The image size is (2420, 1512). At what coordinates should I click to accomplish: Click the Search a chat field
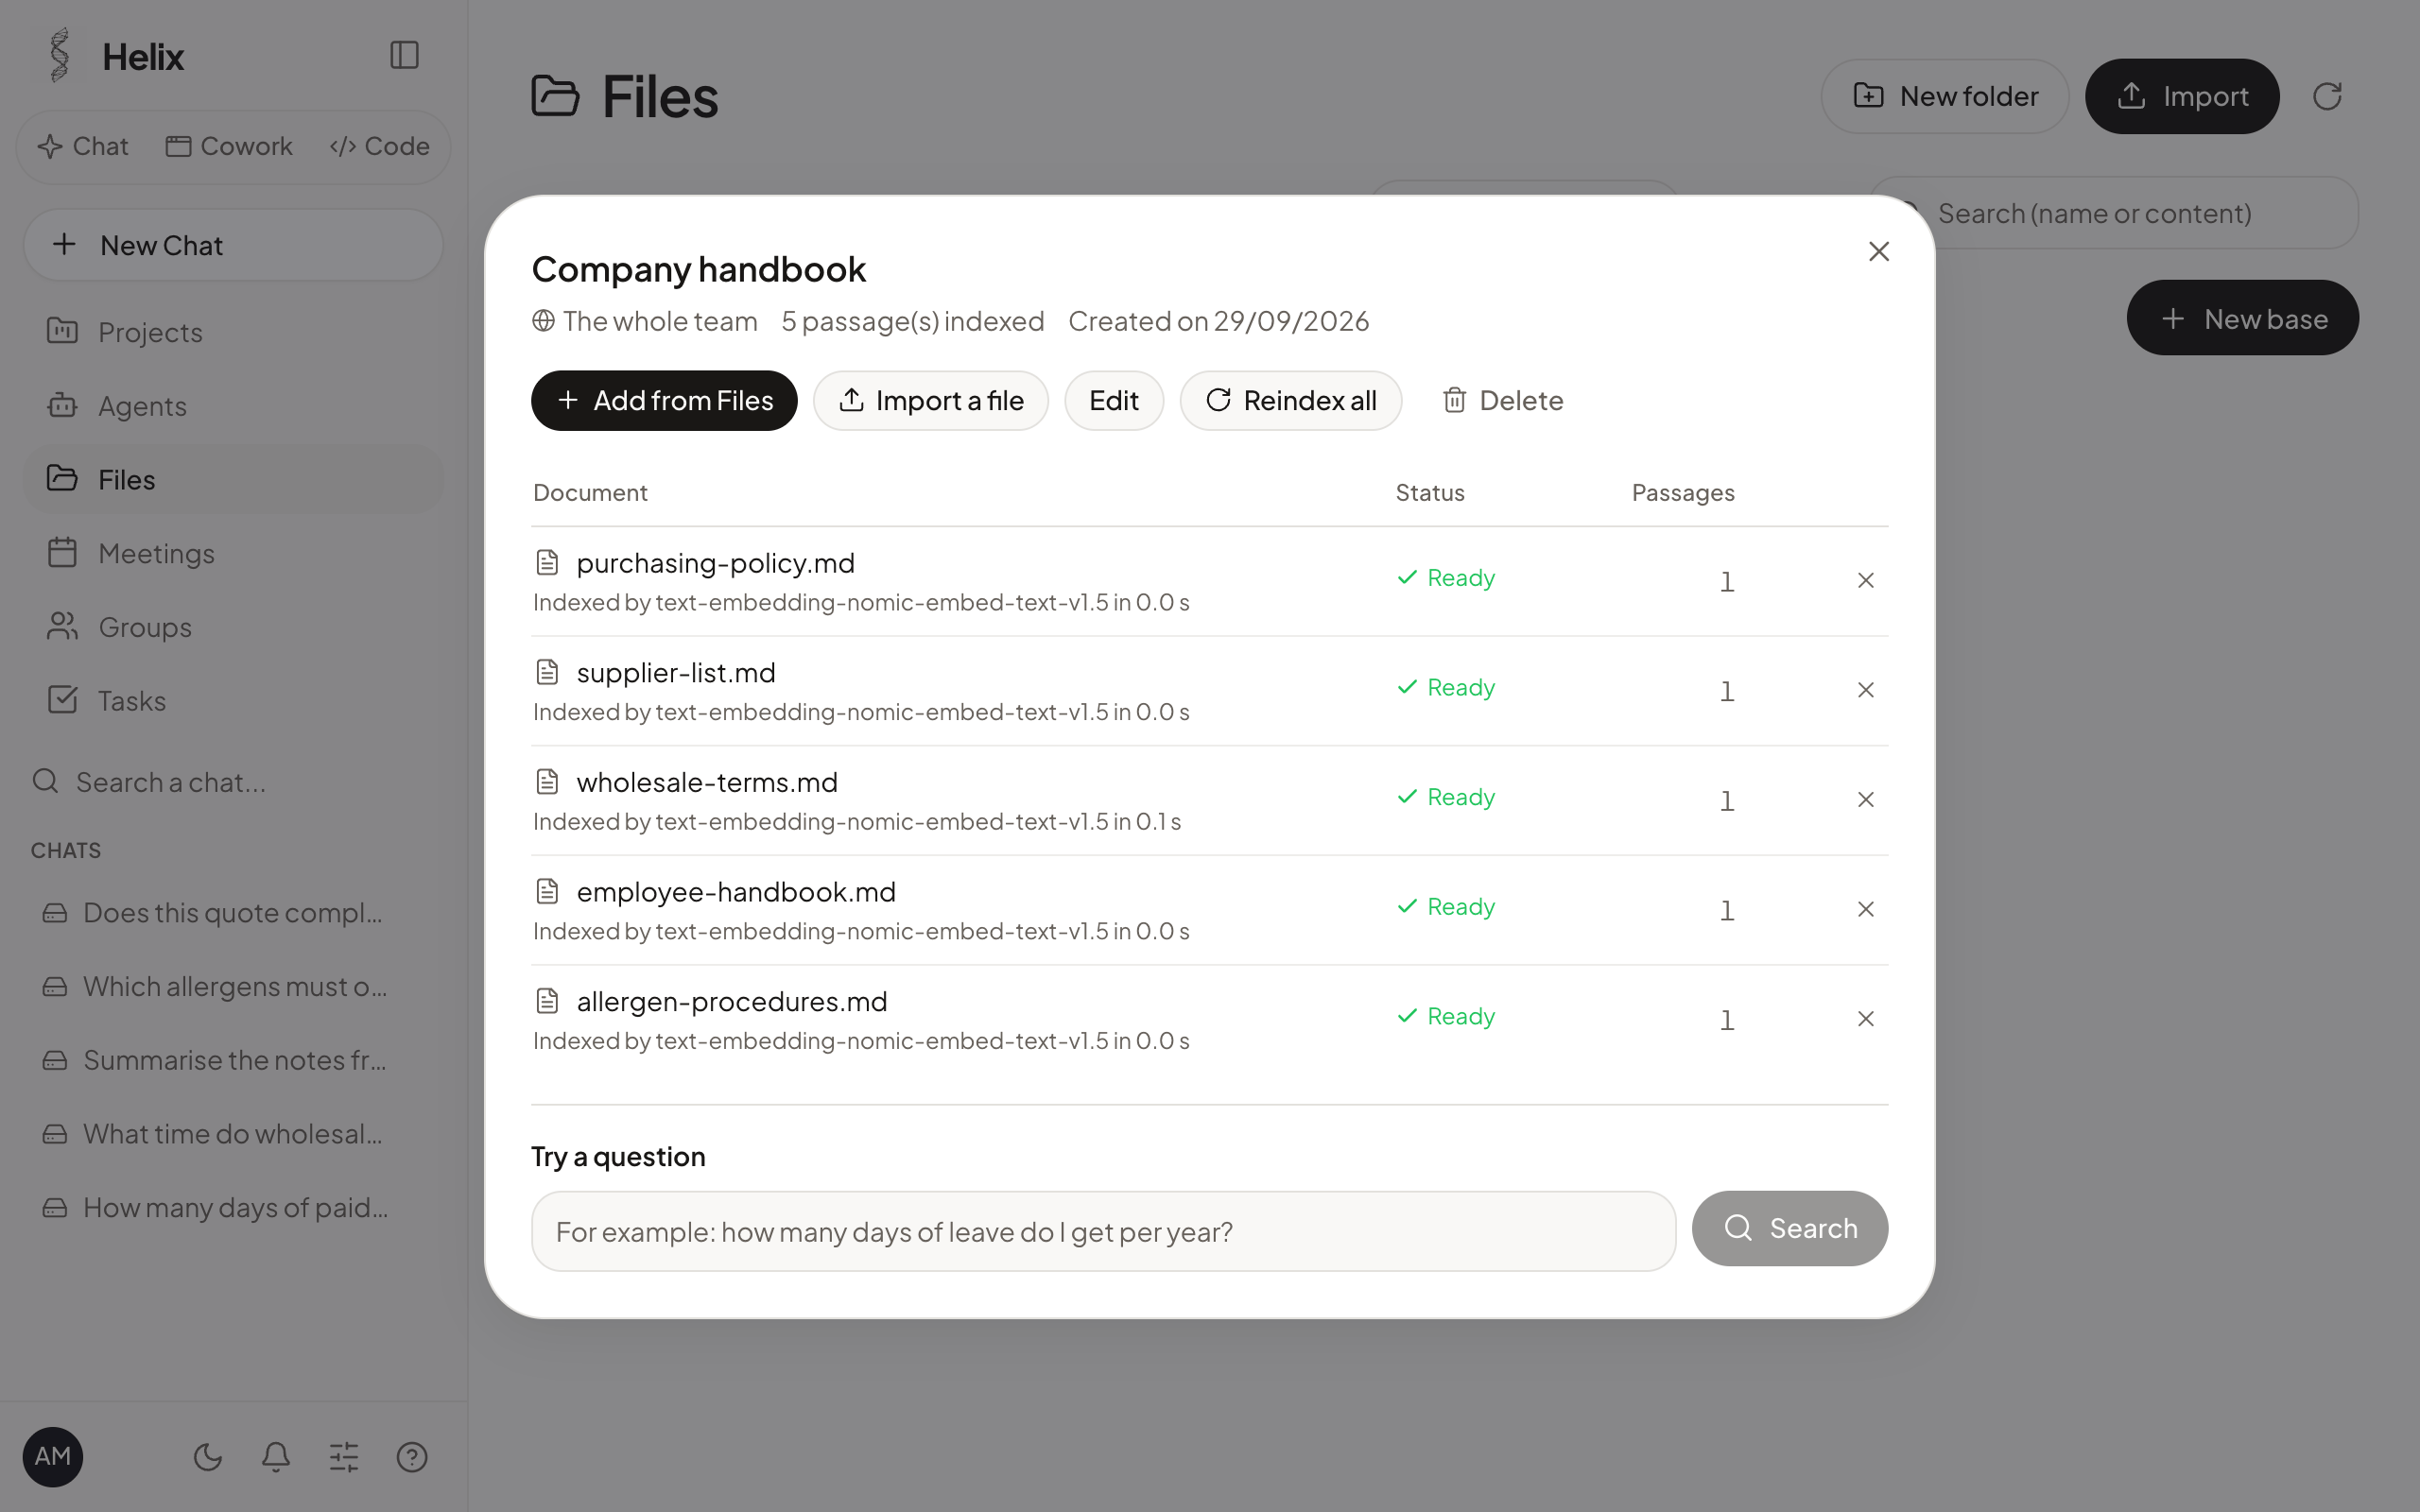click(x=233, y=782)
